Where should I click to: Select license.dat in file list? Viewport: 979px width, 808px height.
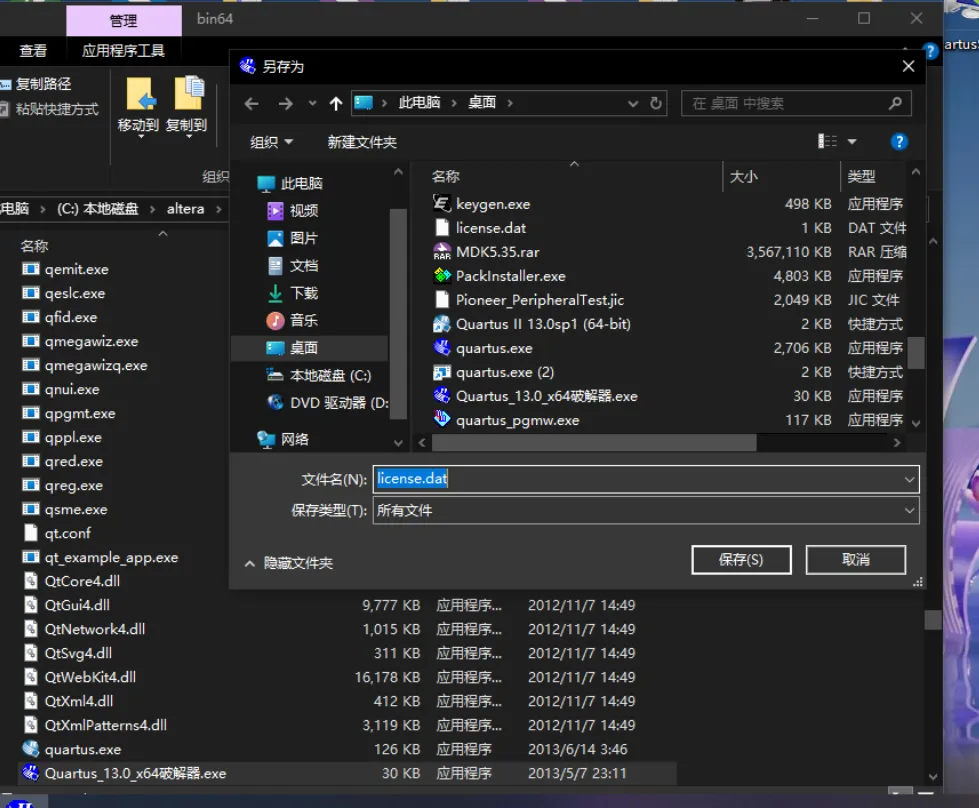[491, 229]
